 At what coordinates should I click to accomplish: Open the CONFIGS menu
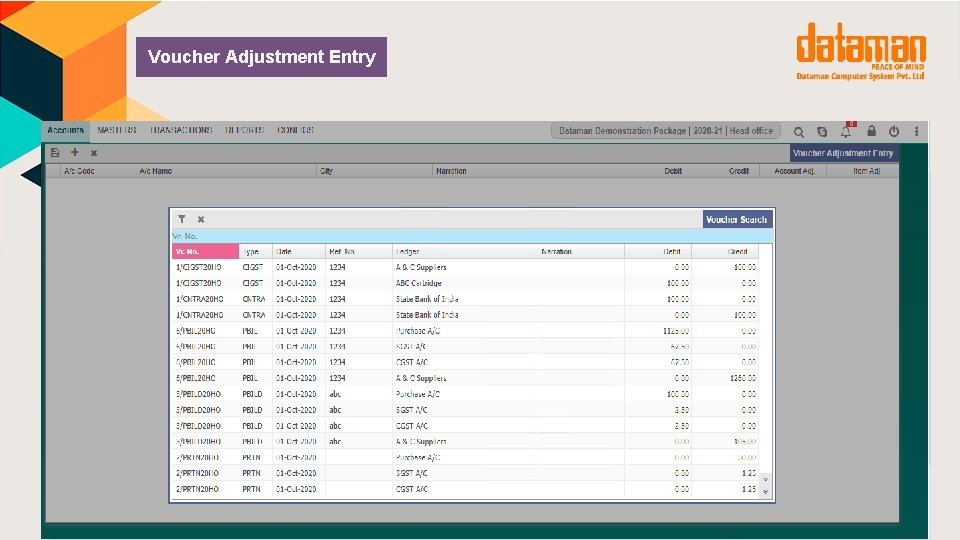[x=295, y=130]
